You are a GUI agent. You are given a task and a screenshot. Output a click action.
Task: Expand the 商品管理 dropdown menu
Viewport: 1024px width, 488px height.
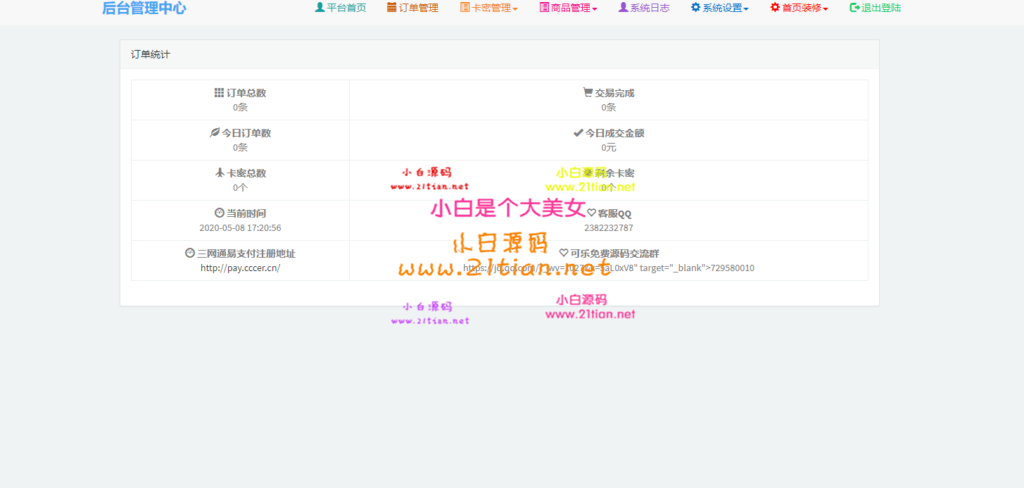click(568, 8)
